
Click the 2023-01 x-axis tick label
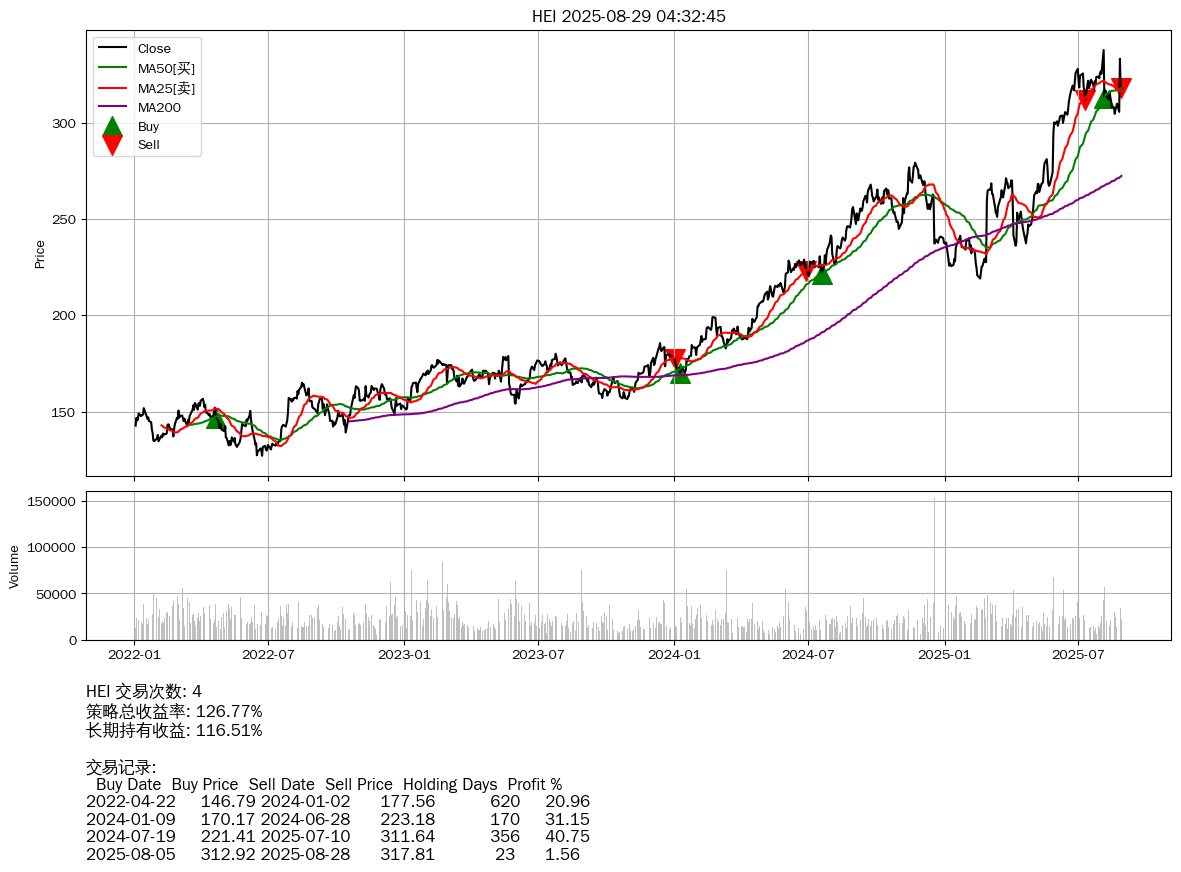click(404, 656)
